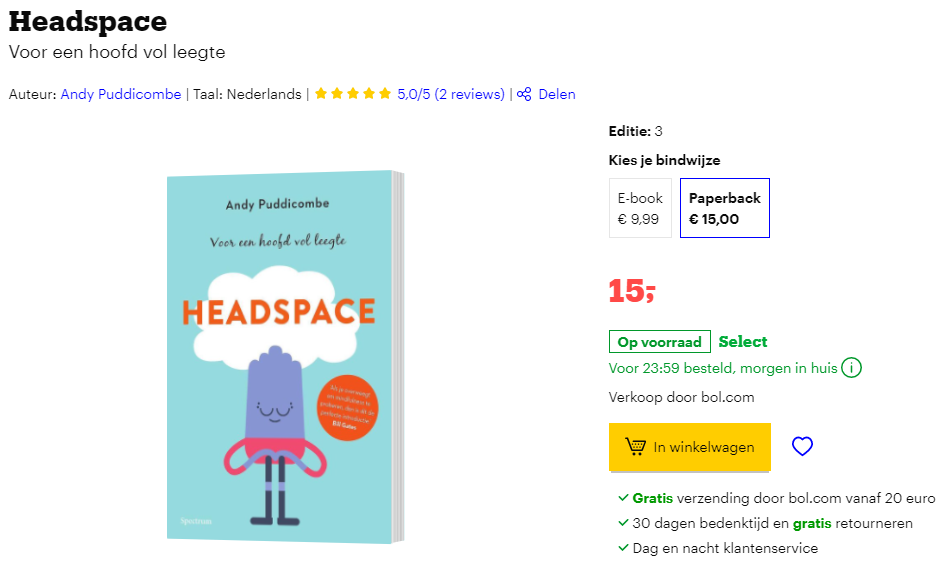
Task: Open author Andy Puddicombe link
Action: point(121,94)
